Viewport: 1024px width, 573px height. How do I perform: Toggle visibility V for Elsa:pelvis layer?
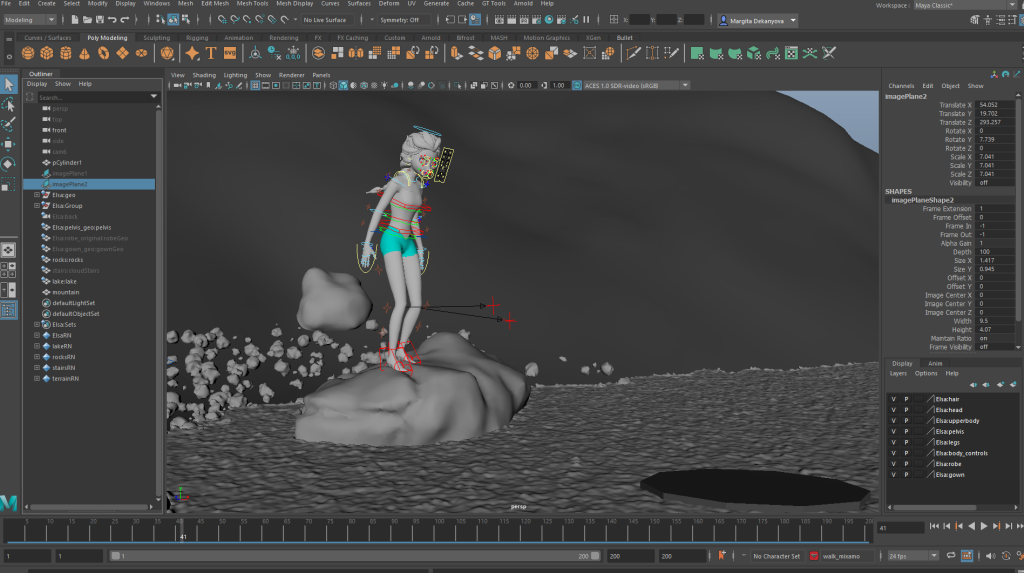893,432
